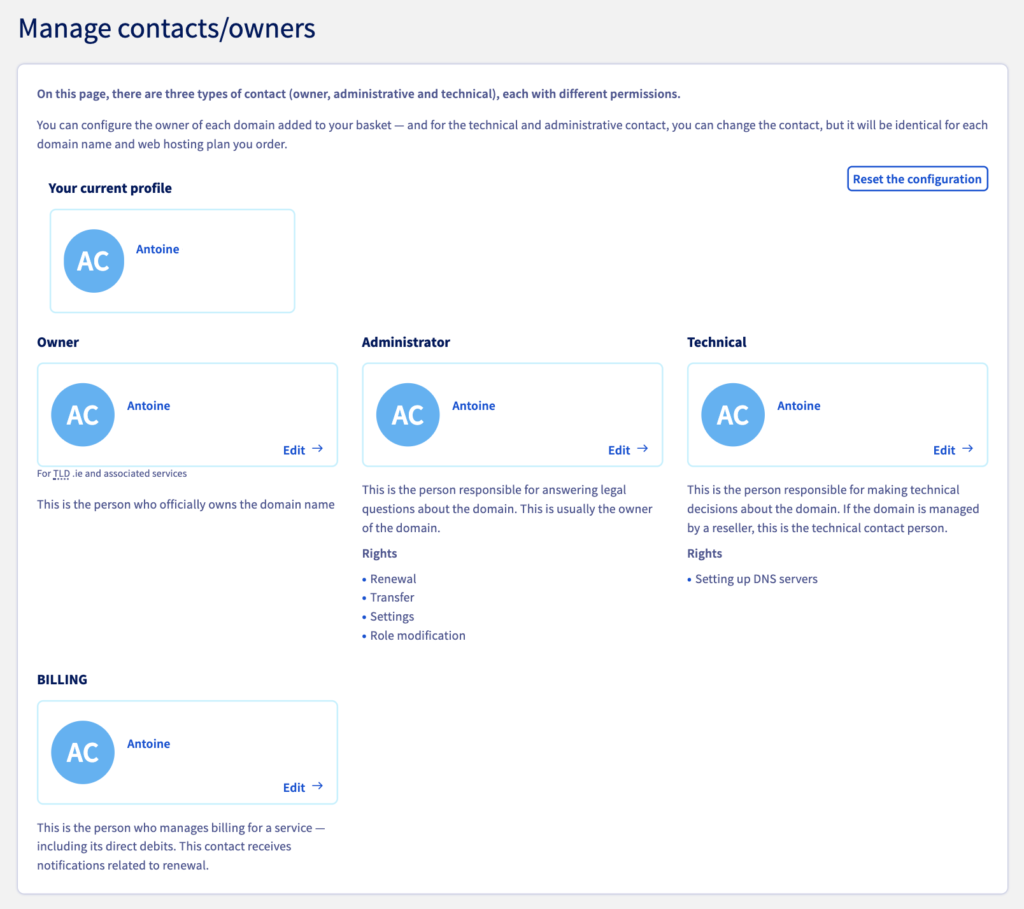Image resolution: width=1024 pixels, height=909 pixels.
Task: Open Antoine link in Owner card
Action: (x=148, y=406)
